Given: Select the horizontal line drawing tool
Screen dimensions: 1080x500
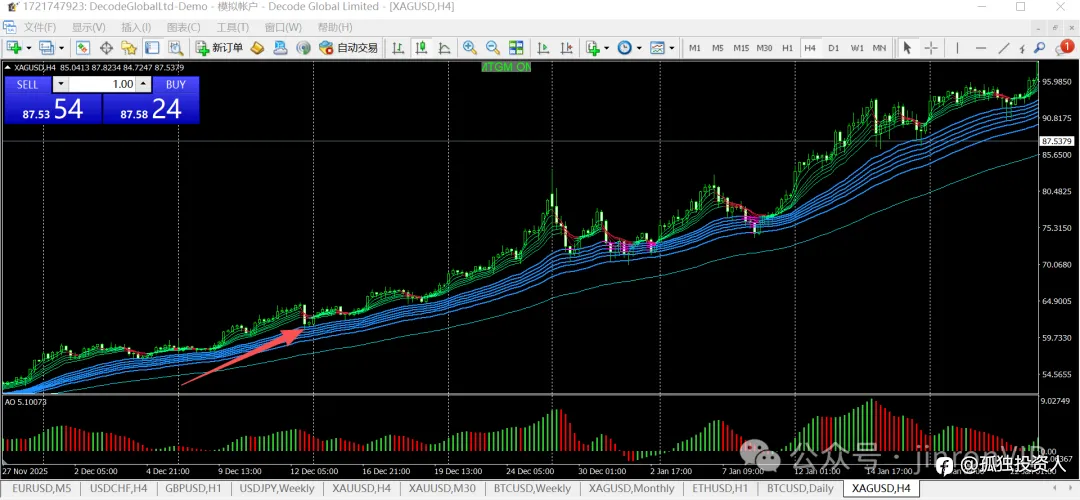Looking at the screenshot, I should point(981,48).
